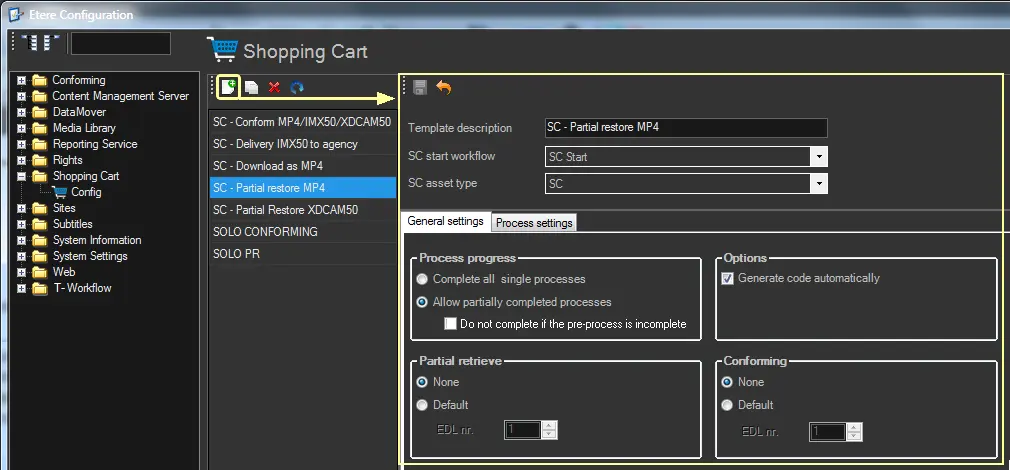This screenshot has width=1010, height=470.
Task: Click the collapse-all tree icon in toolbar
Action: point(50,43)
